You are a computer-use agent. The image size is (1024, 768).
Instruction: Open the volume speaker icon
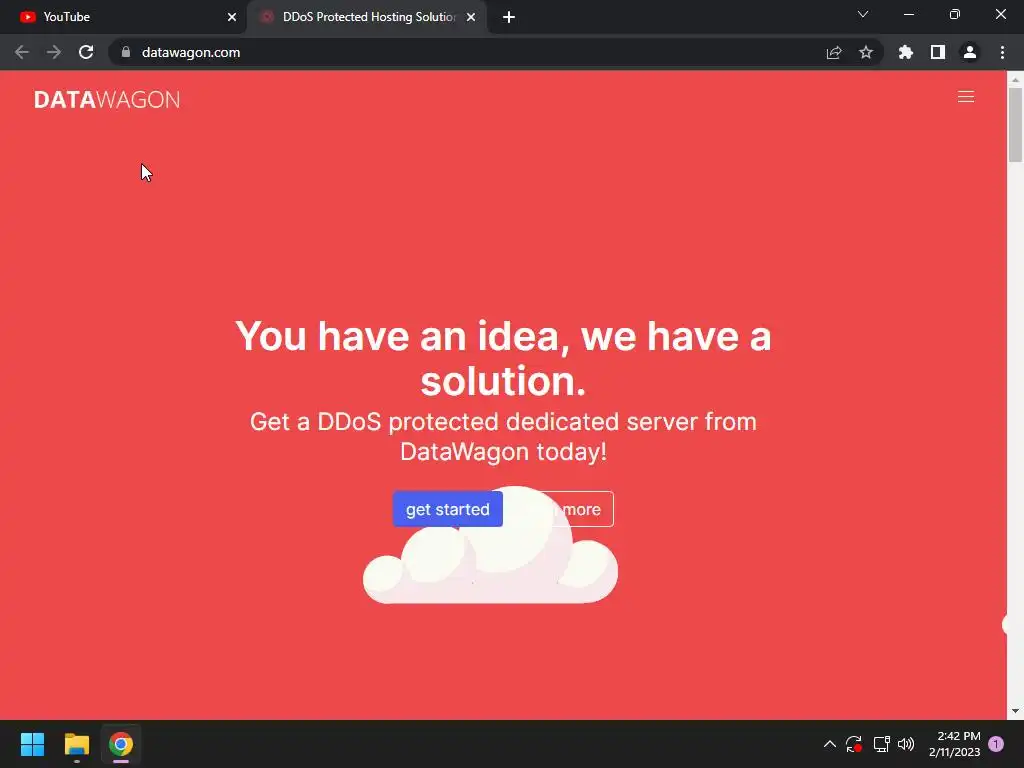pos(906,744)
